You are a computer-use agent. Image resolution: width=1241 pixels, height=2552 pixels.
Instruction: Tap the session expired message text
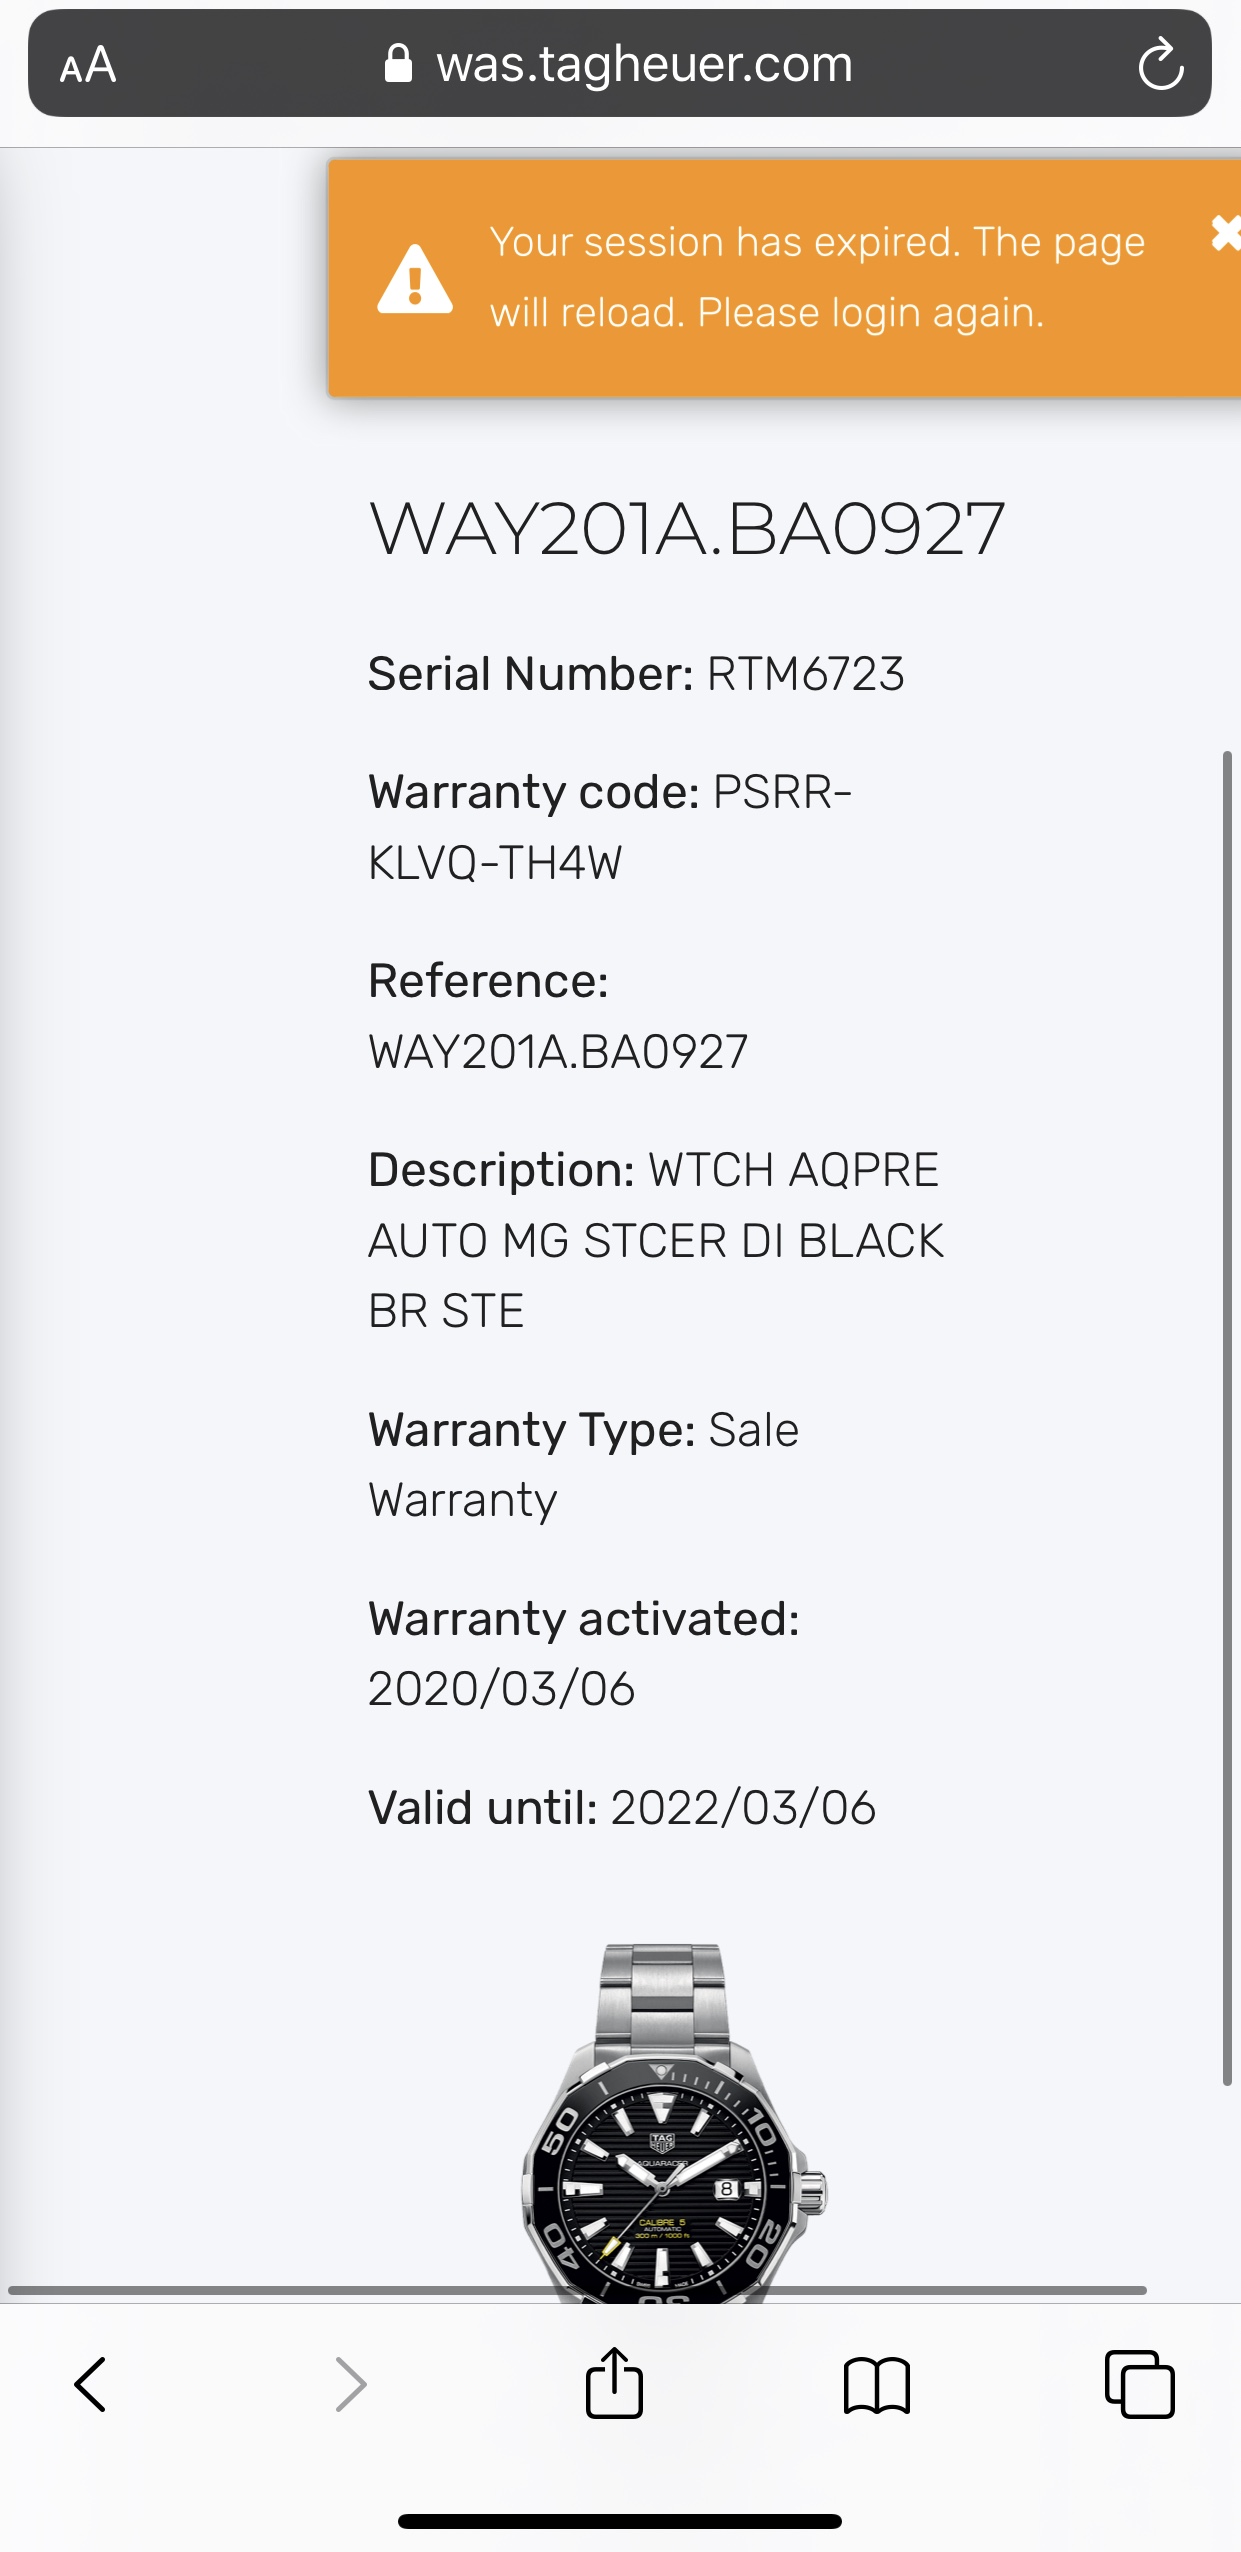click(x=817, y=277)
